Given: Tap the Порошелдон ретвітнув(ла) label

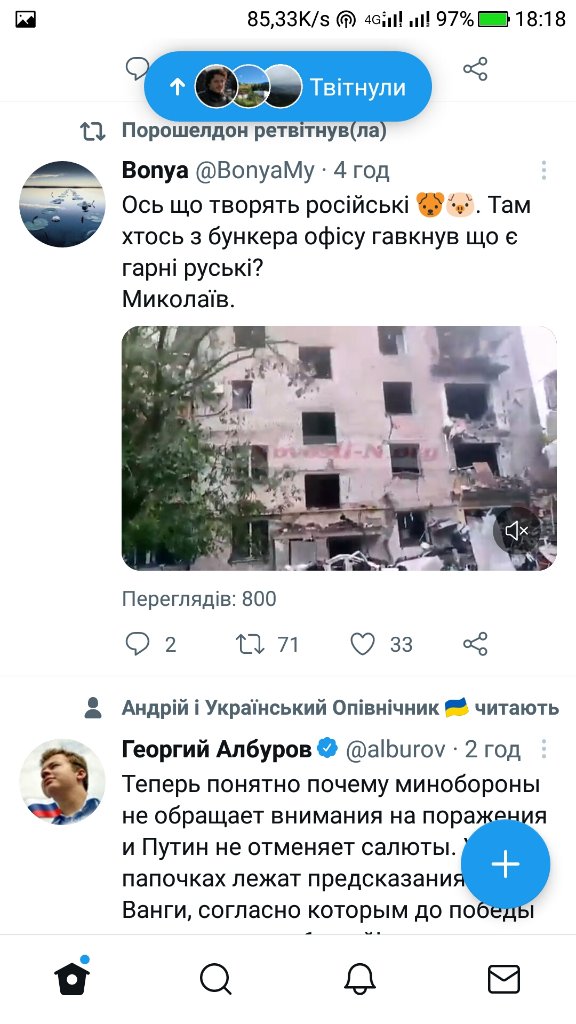Looking at the screenshot, I should 254,131.
